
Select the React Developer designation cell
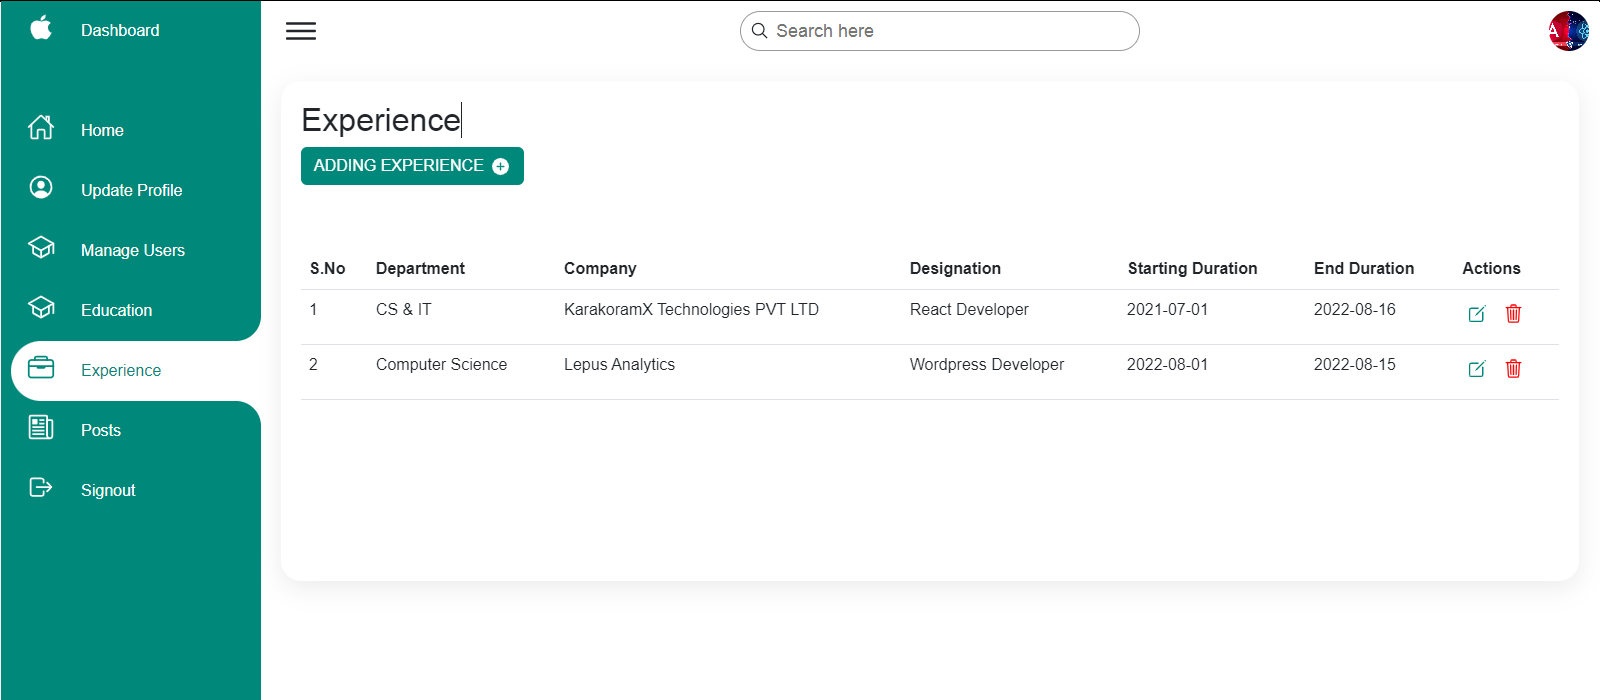[x=969, y=309]
